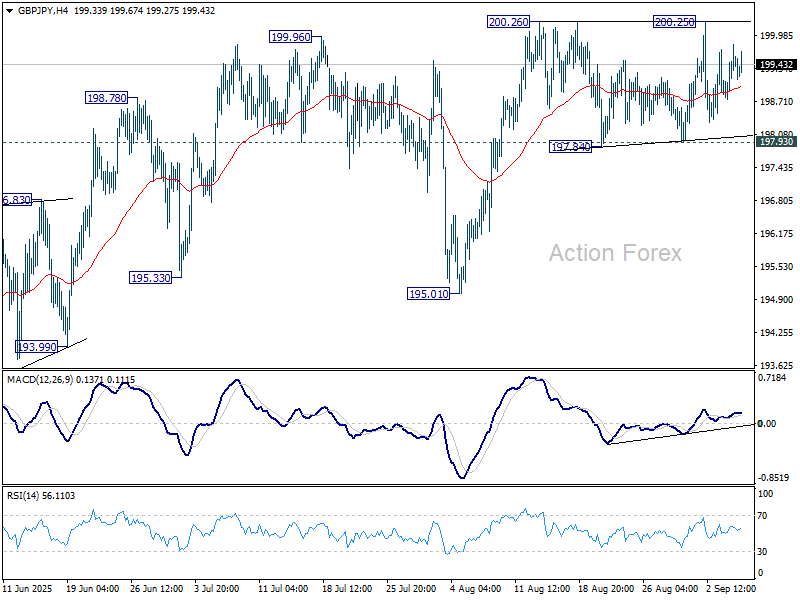The image size is (800, 600).
Task: Click the current price tag 199.432
Action: point(776,65)
